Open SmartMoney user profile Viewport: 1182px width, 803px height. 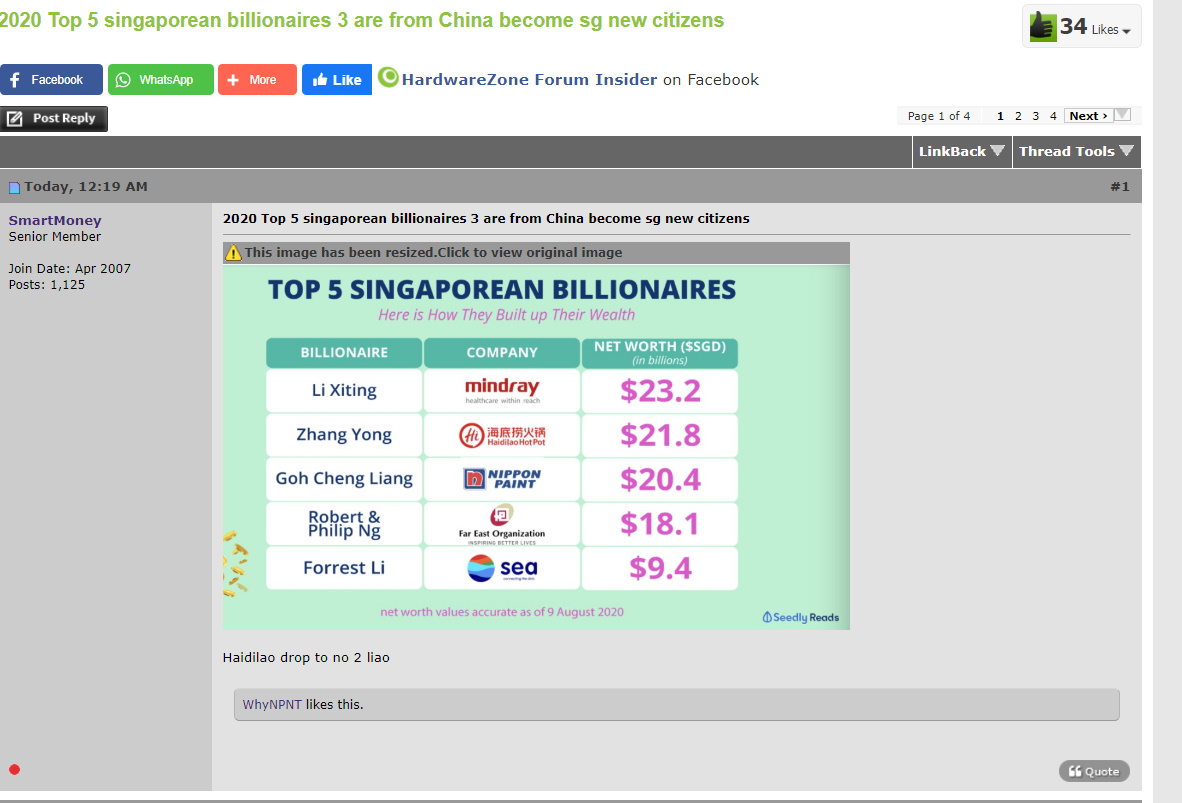coord(55,220)
